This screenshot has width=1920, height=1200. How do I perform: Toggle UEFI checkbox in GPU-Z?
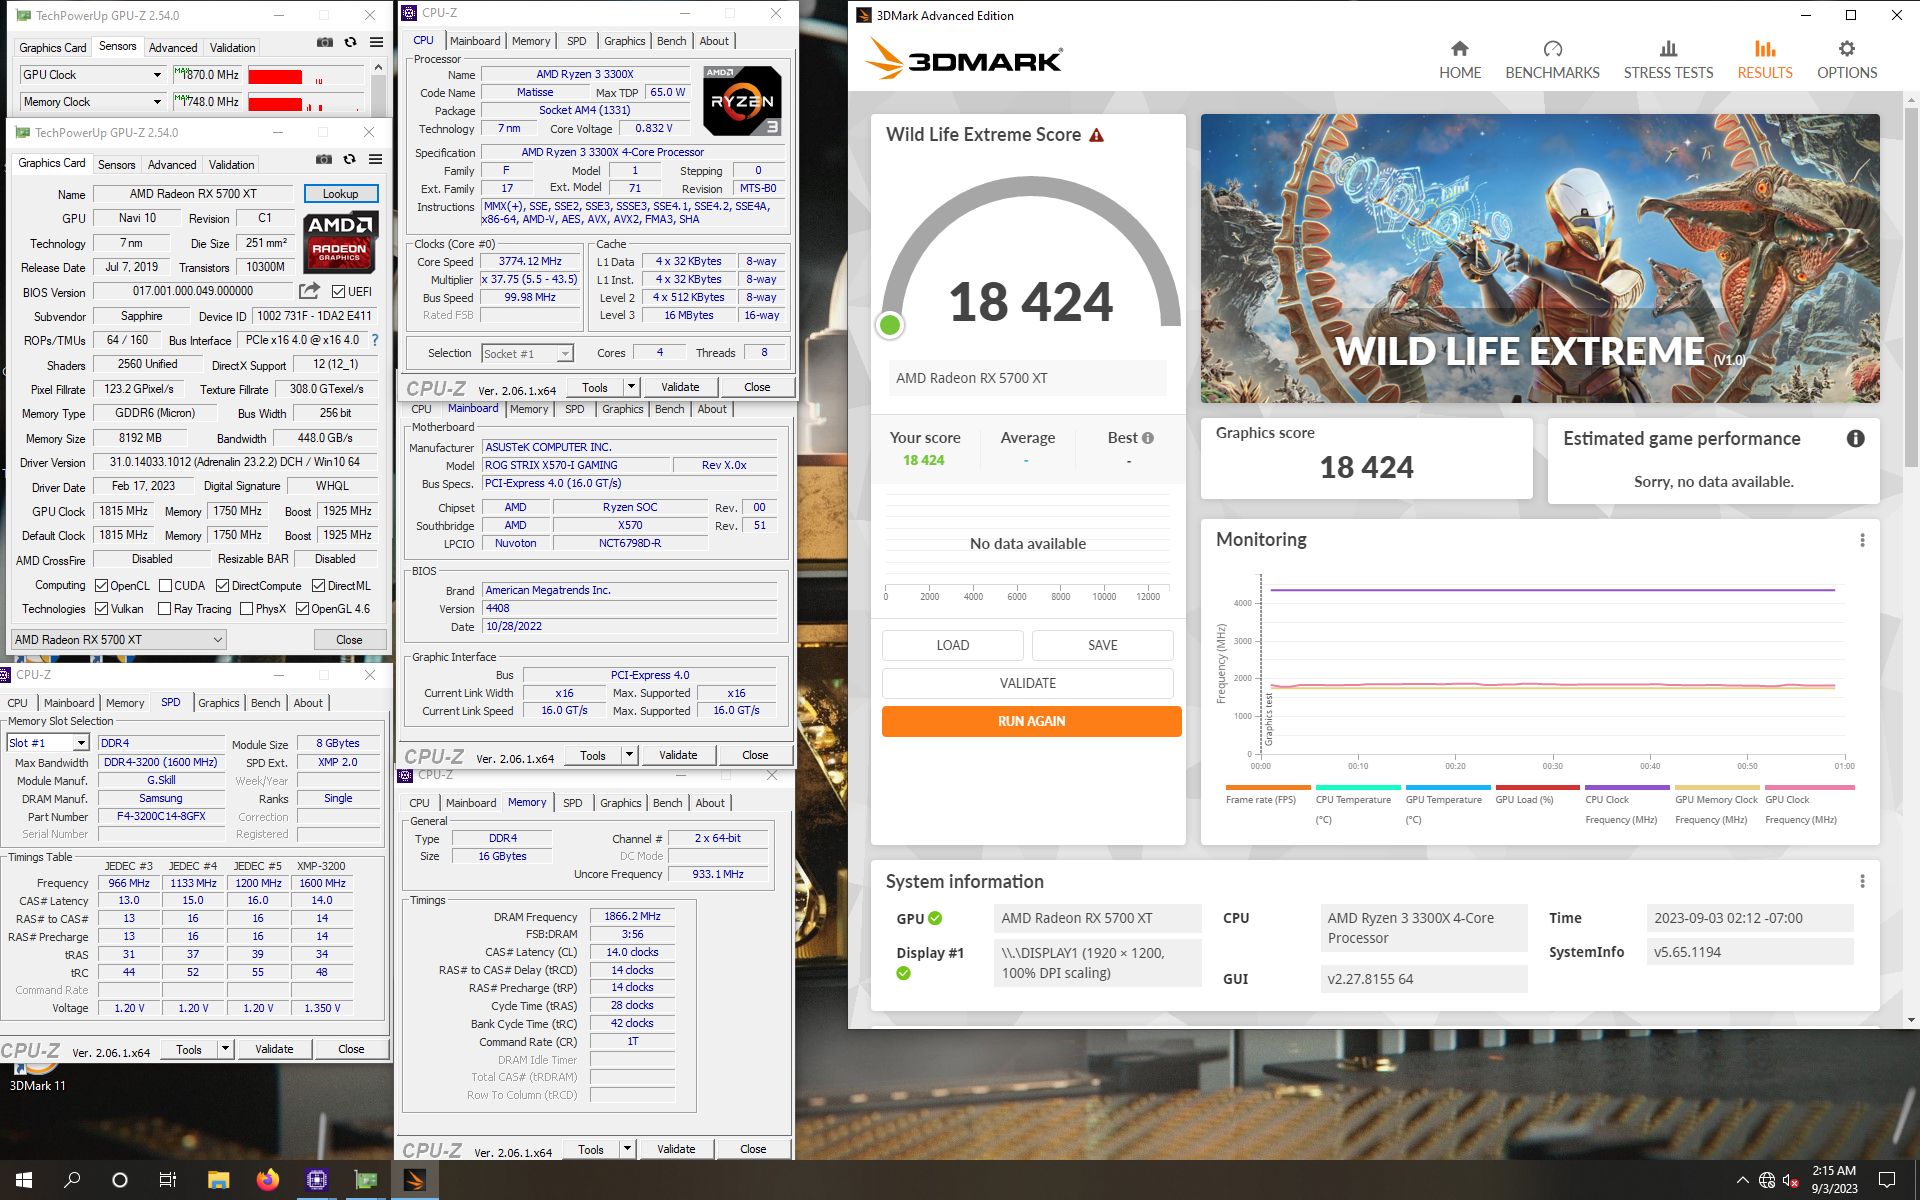coord(338,292)
